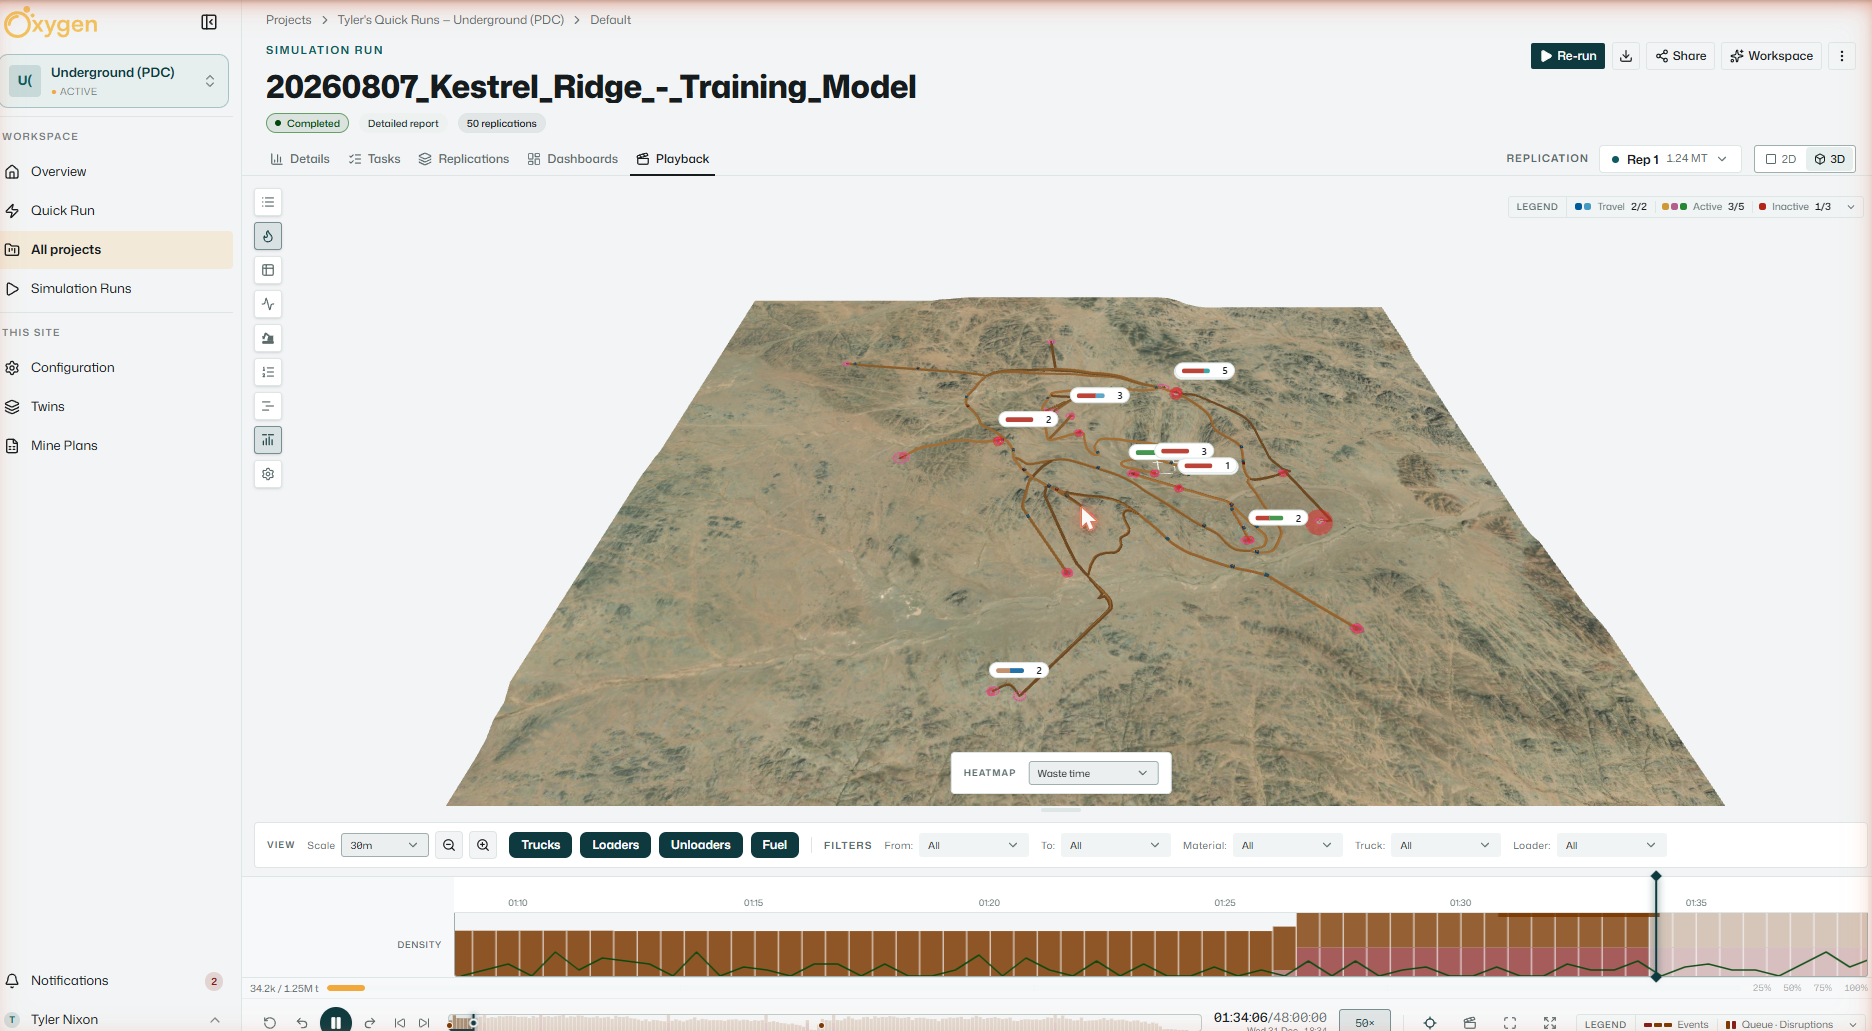Screen dimensions: 1872x1031
Task: Skip to previous playback marker
Action: pyautogui.click(x=400, y=1022)
